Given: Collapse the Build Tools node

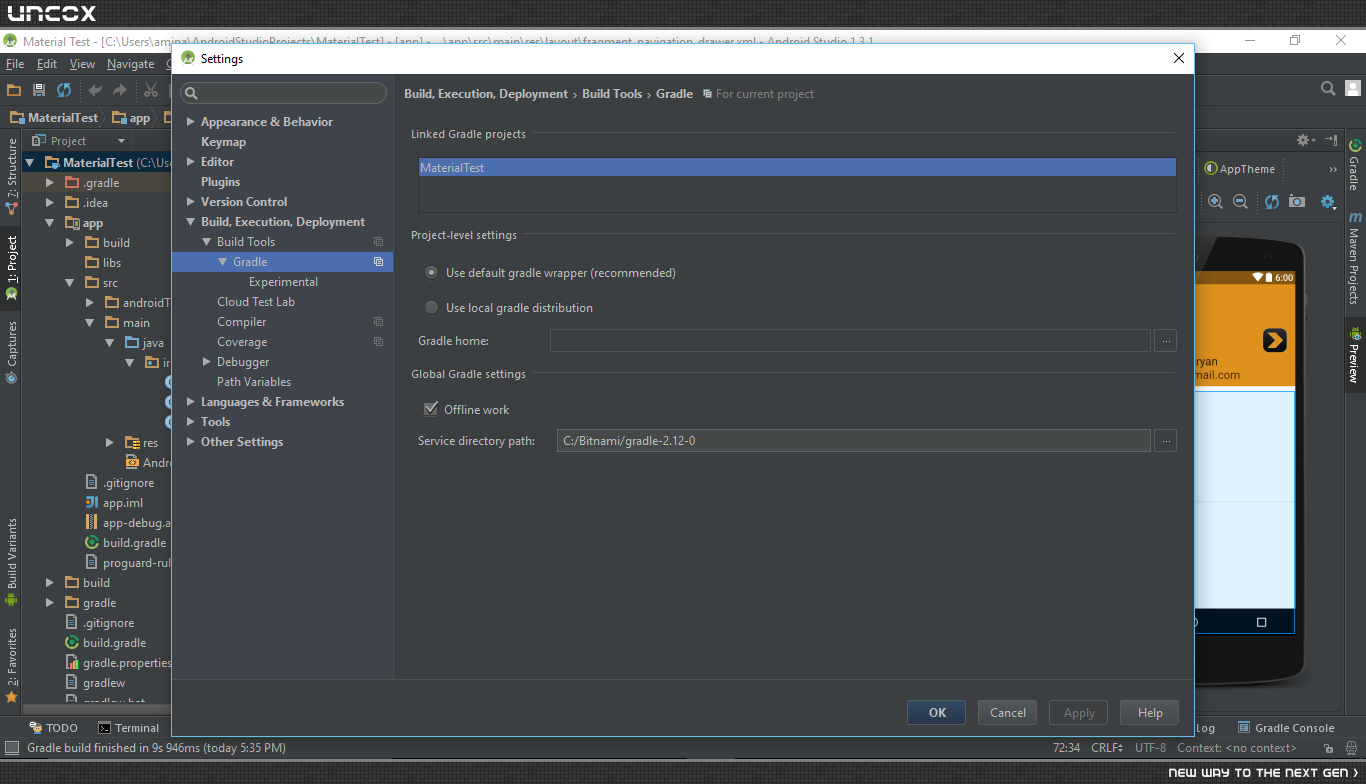Looking at the screenshot, I should pyautogui.click(x=207, y=242).
